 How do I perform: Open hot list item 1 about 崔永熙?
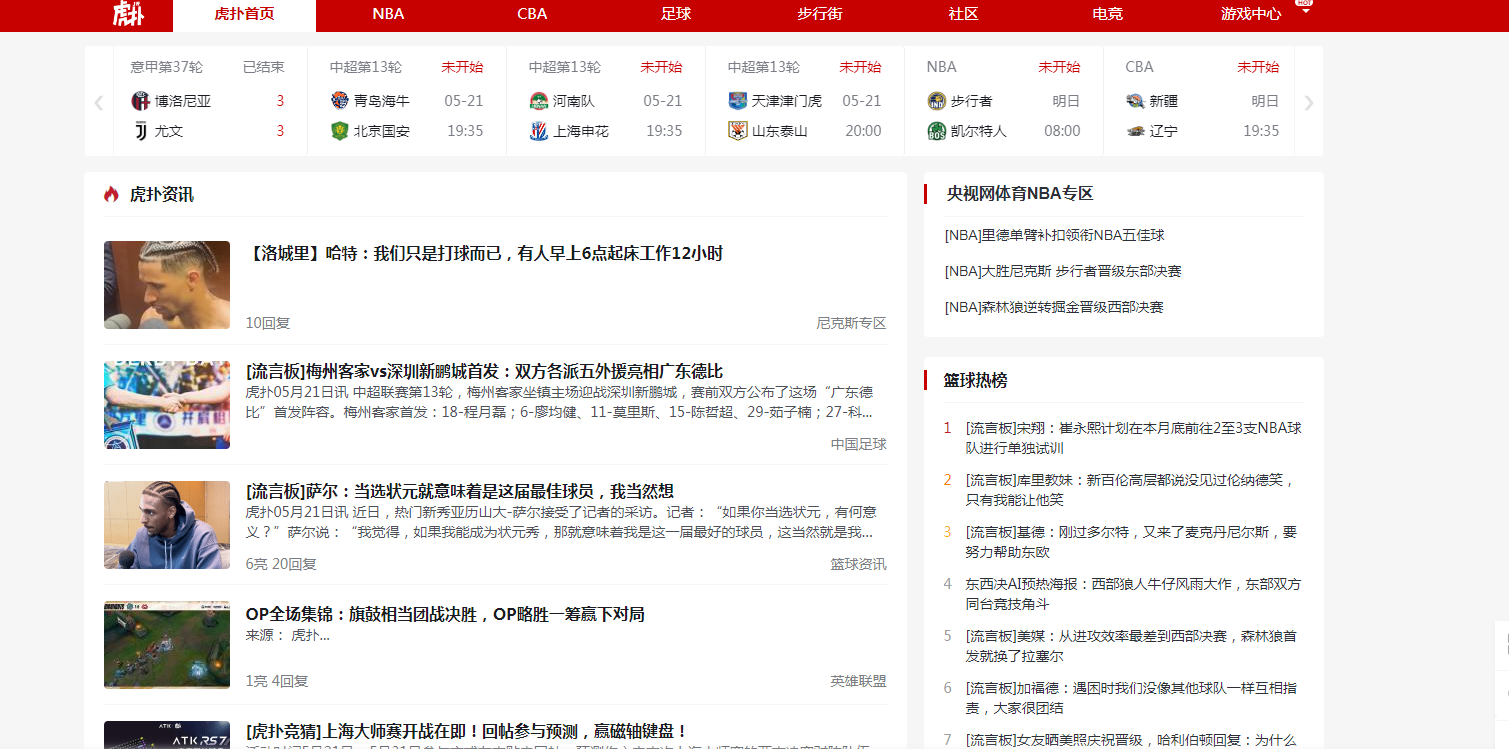(1133, 438)
